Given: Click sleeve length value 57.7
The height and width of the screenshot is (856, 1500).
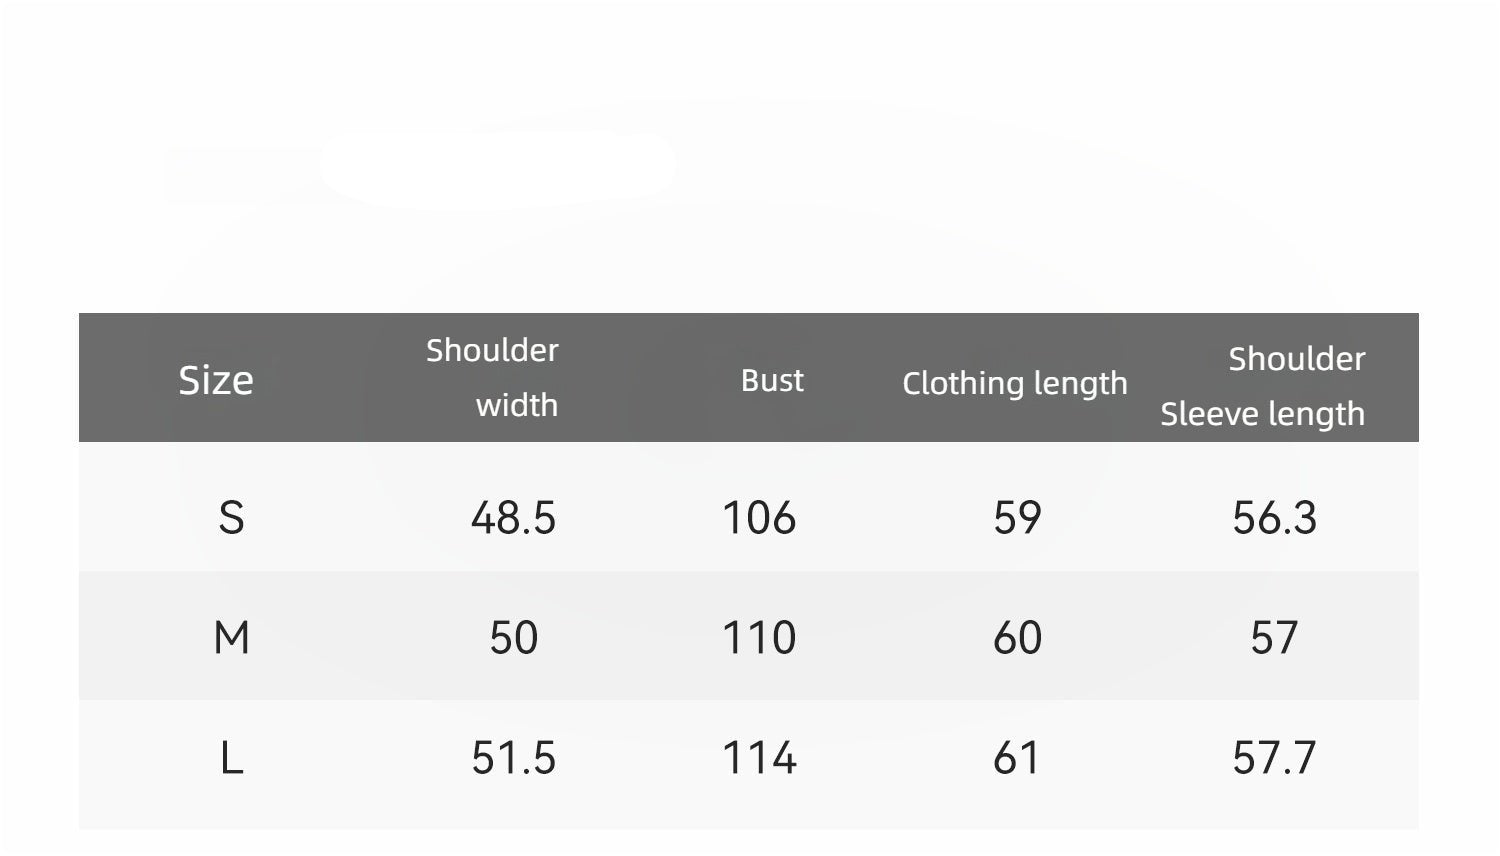Looking at the screenshot, I should [1274, 758].
